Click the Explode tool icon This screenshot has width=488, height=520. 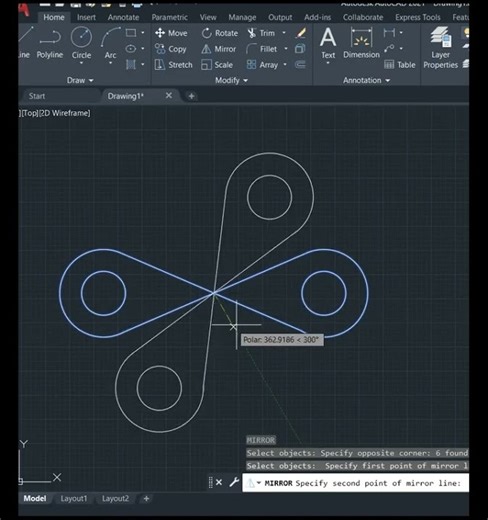300,49
